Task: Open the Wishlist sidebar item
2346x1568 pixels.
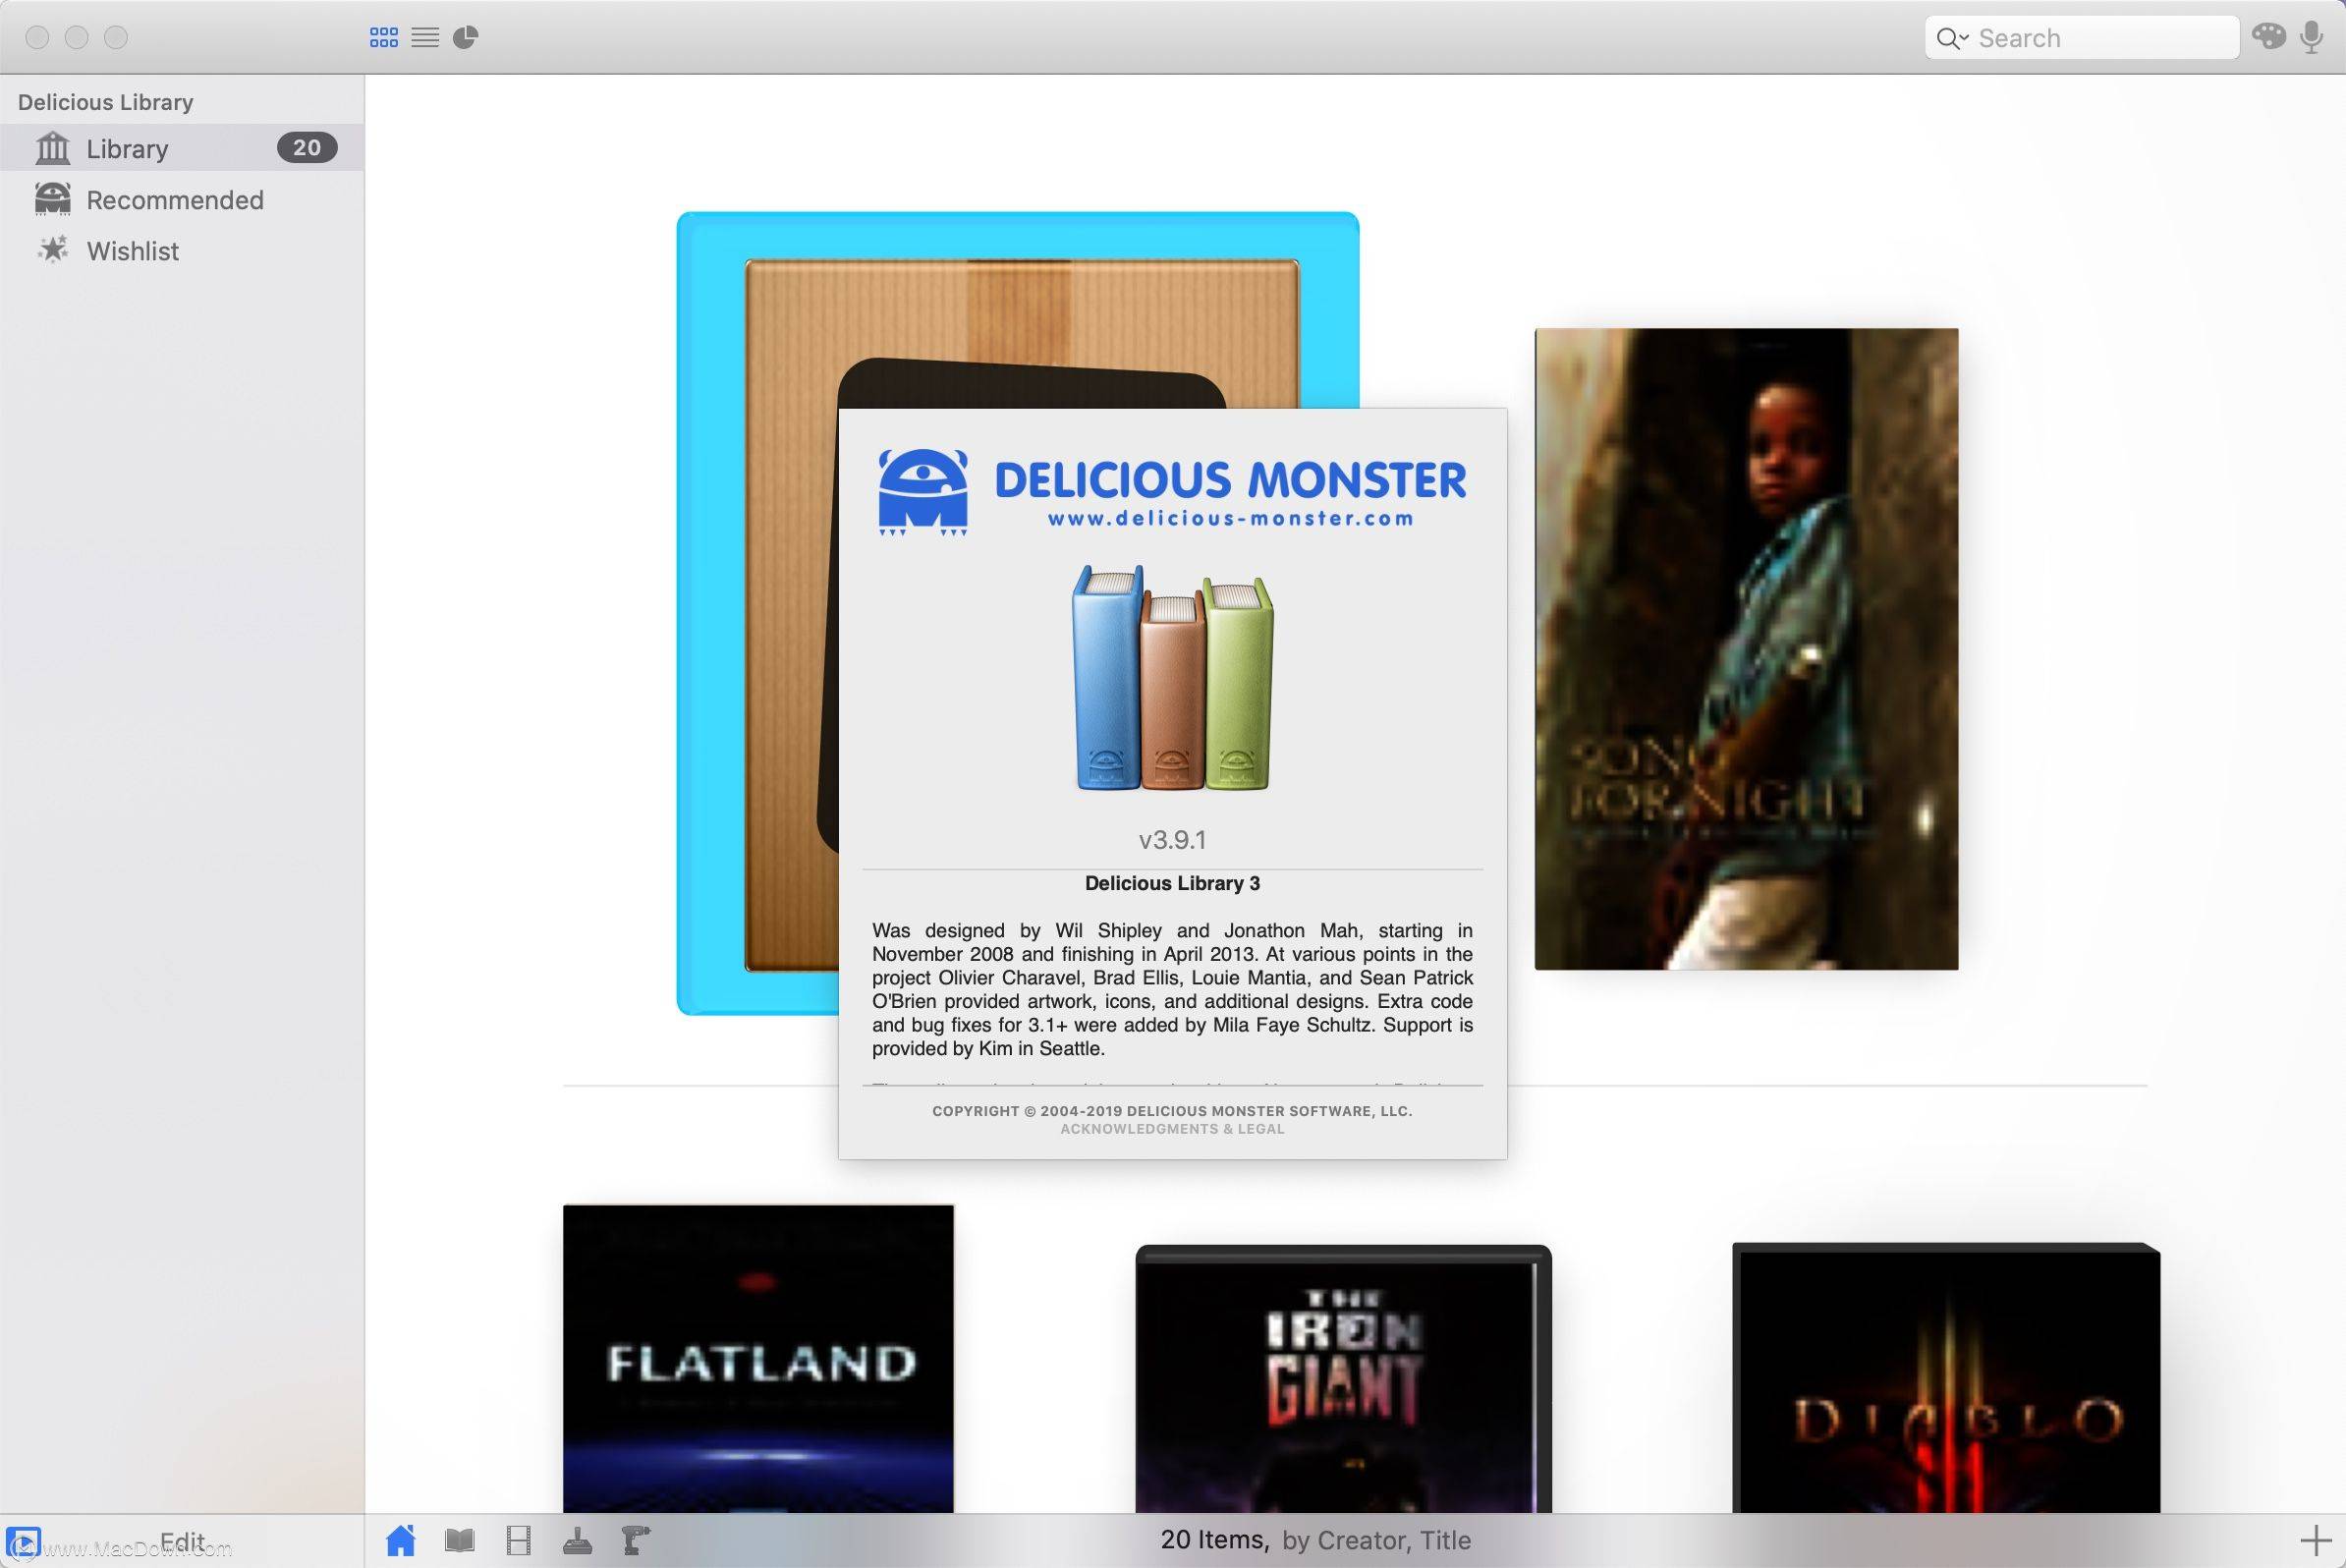Action: [182, 251]
